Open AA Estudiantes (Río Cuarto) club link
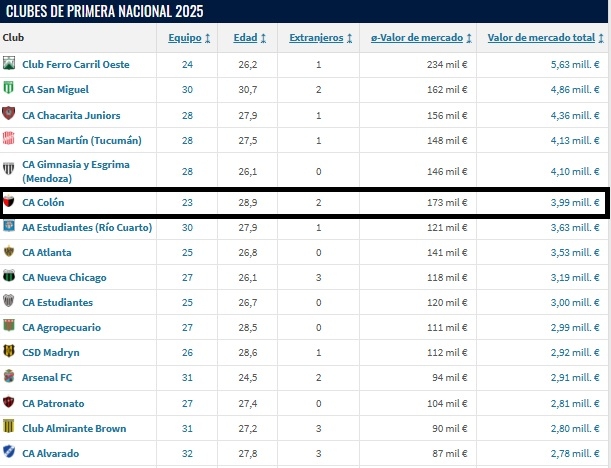611x468 pixels. (87, 227)
